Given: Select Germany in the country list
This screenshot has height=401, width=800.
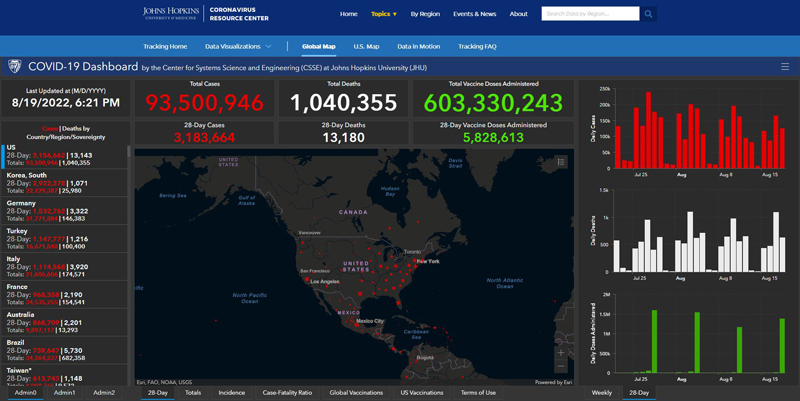Looking at the screenshot, I should click(x=64, y=211).
